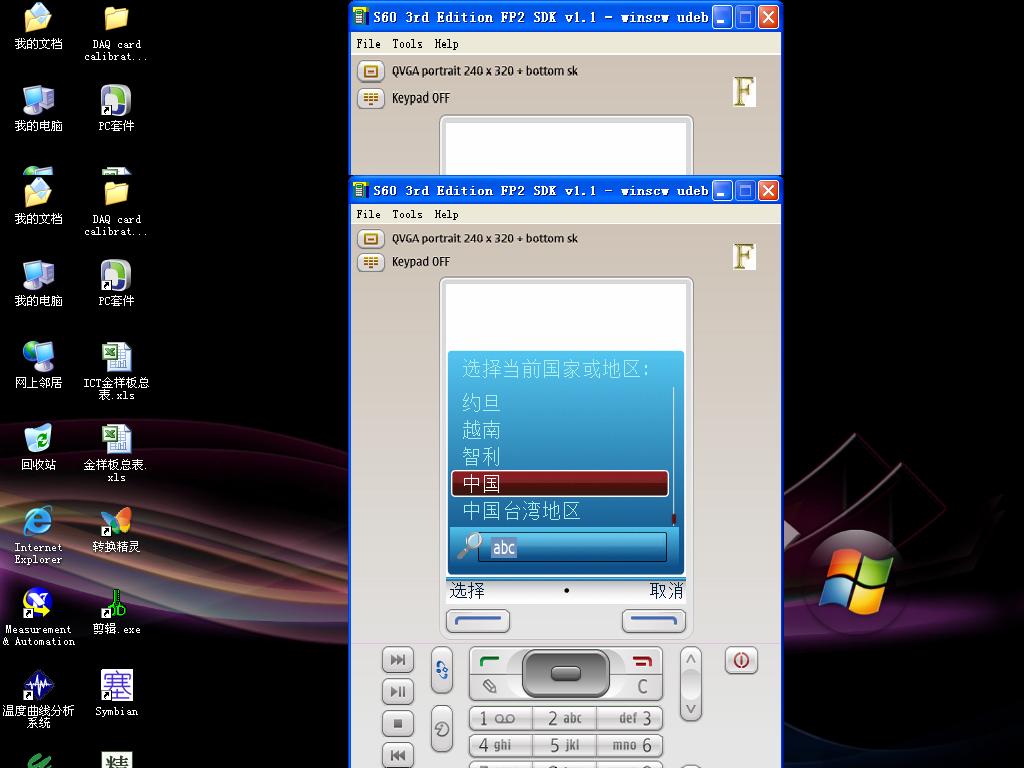Screen dimensions: 1024x768
Task: Open 网上邻居 desktop icon
Action: pos(39,365)
